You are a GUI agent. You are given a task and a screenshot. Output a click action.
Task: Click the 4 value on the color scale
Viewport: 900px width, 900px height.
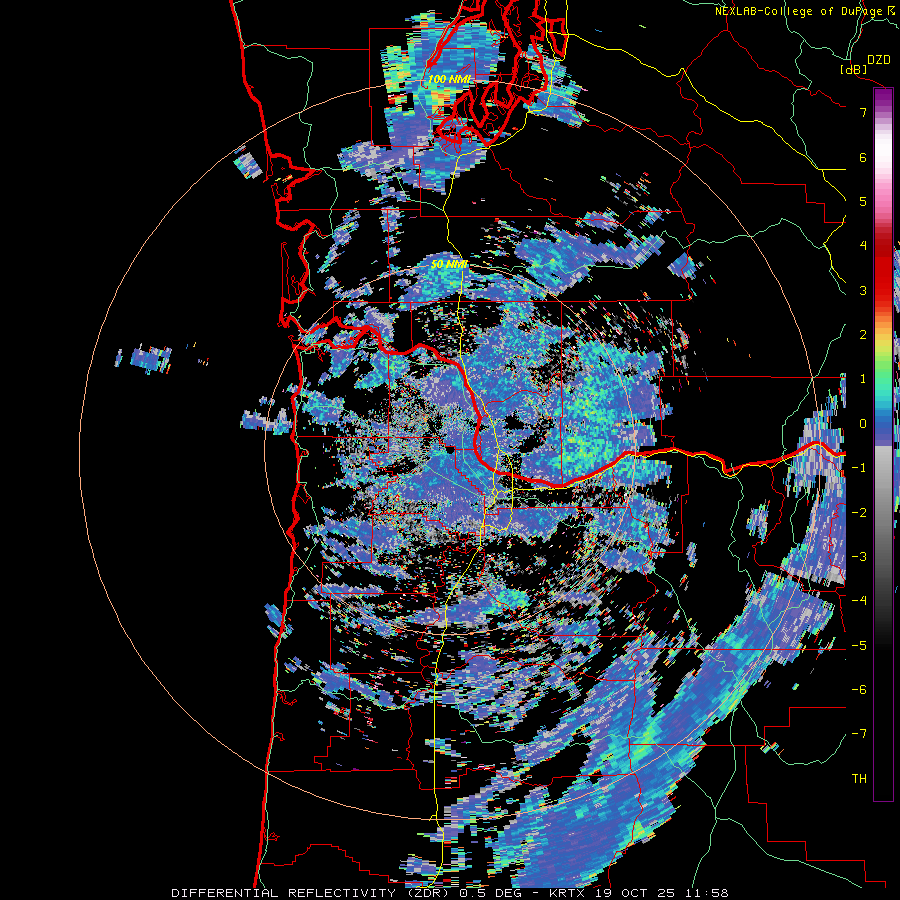[x=863, y=246]
